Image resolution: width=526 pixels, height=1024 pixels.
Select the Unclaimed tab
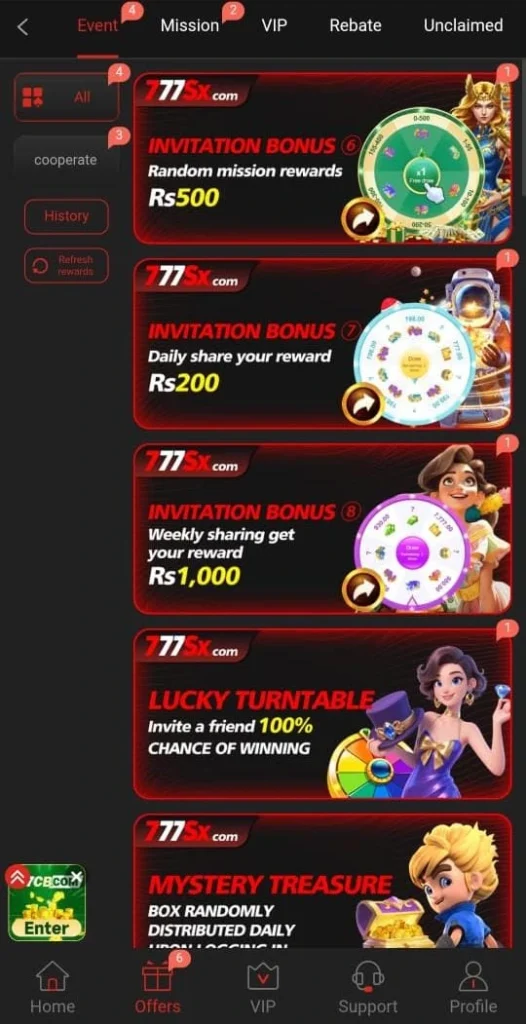[463, 25]
